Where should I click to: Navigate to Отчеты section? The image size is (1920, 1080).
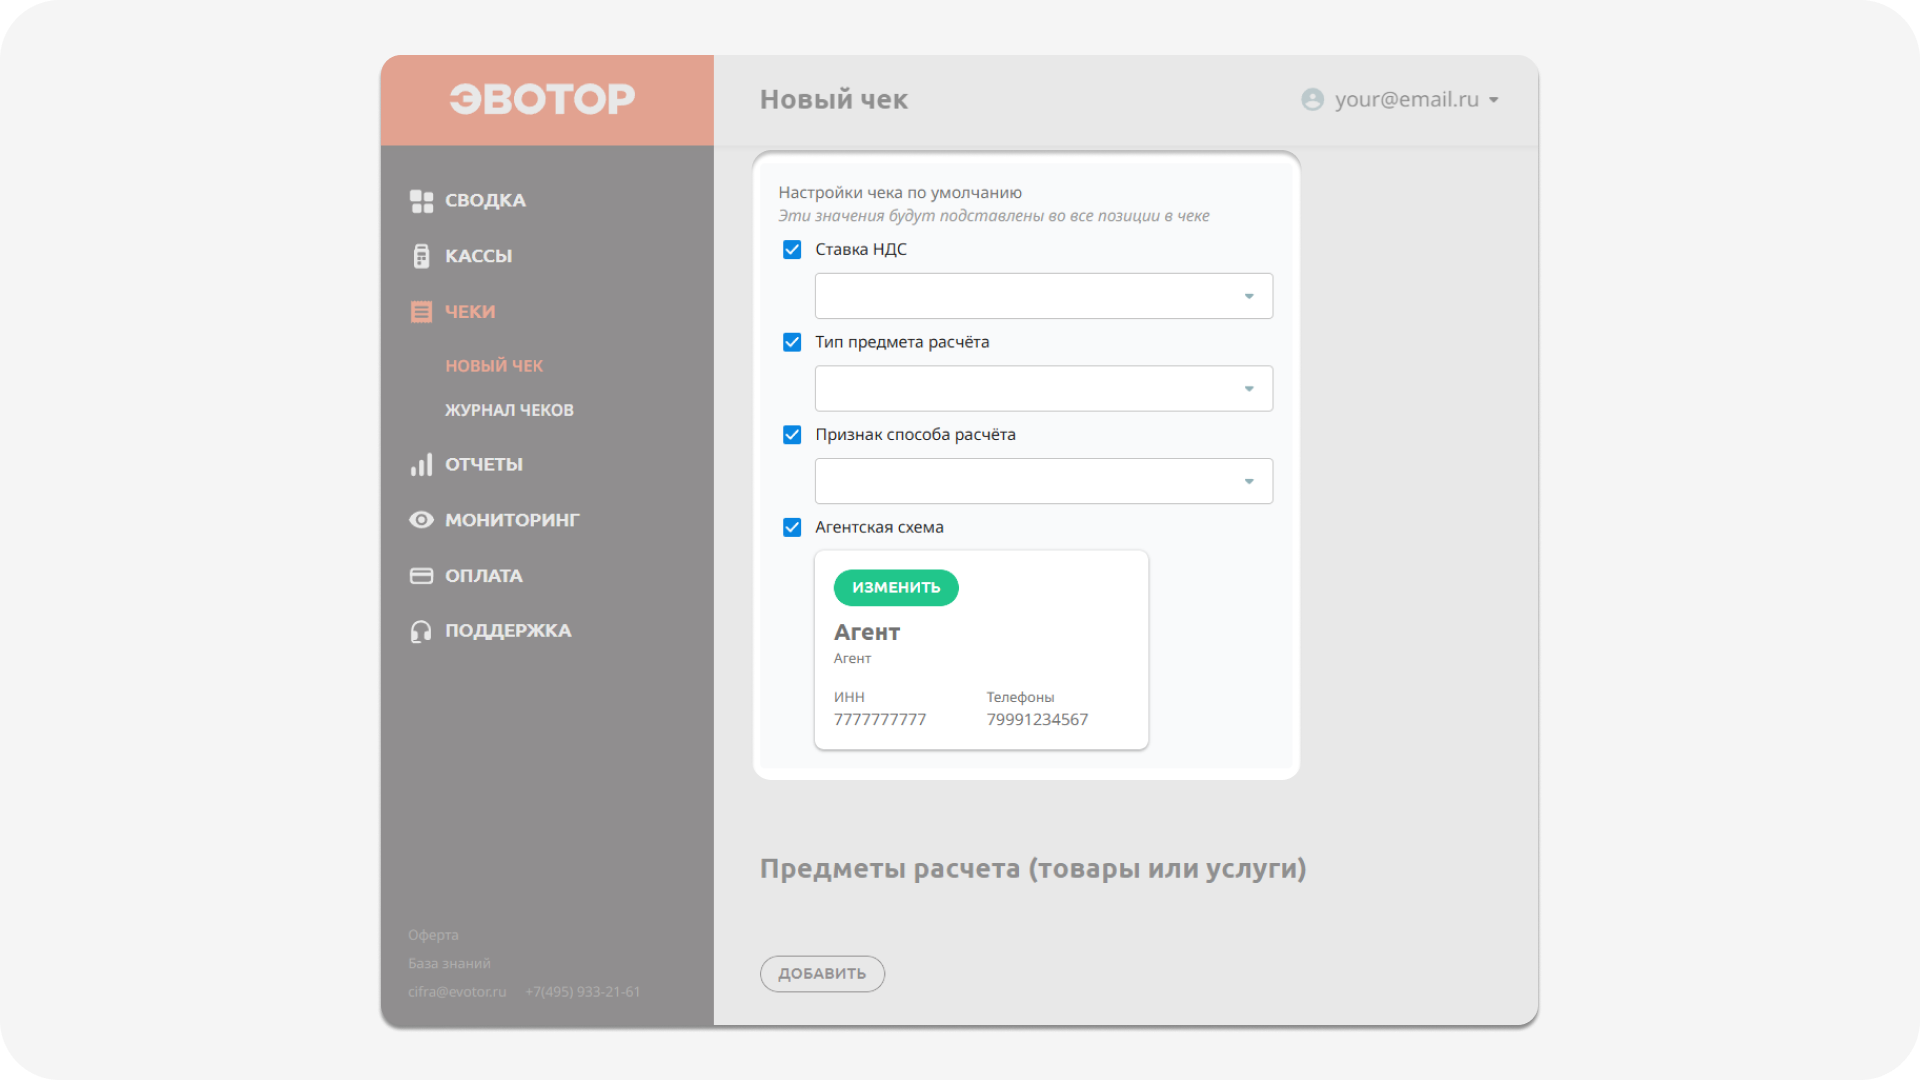484,465
